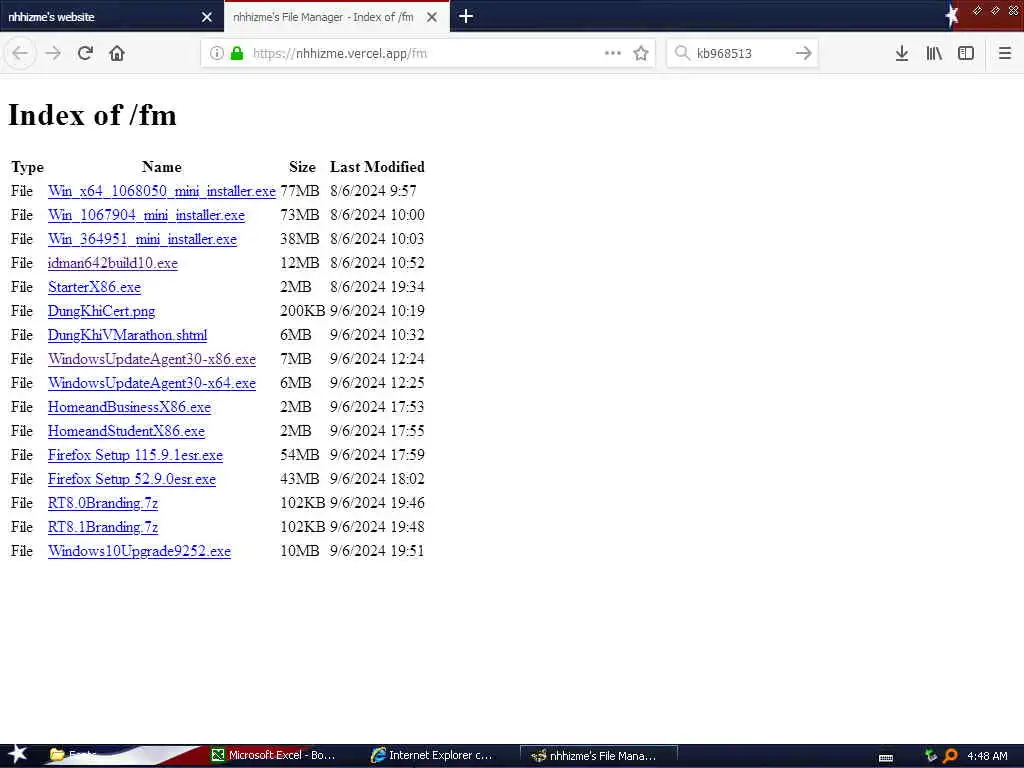This screenshot has width=1024, height=768.
Task: Click the Size column header
Action: coord(302,167)
